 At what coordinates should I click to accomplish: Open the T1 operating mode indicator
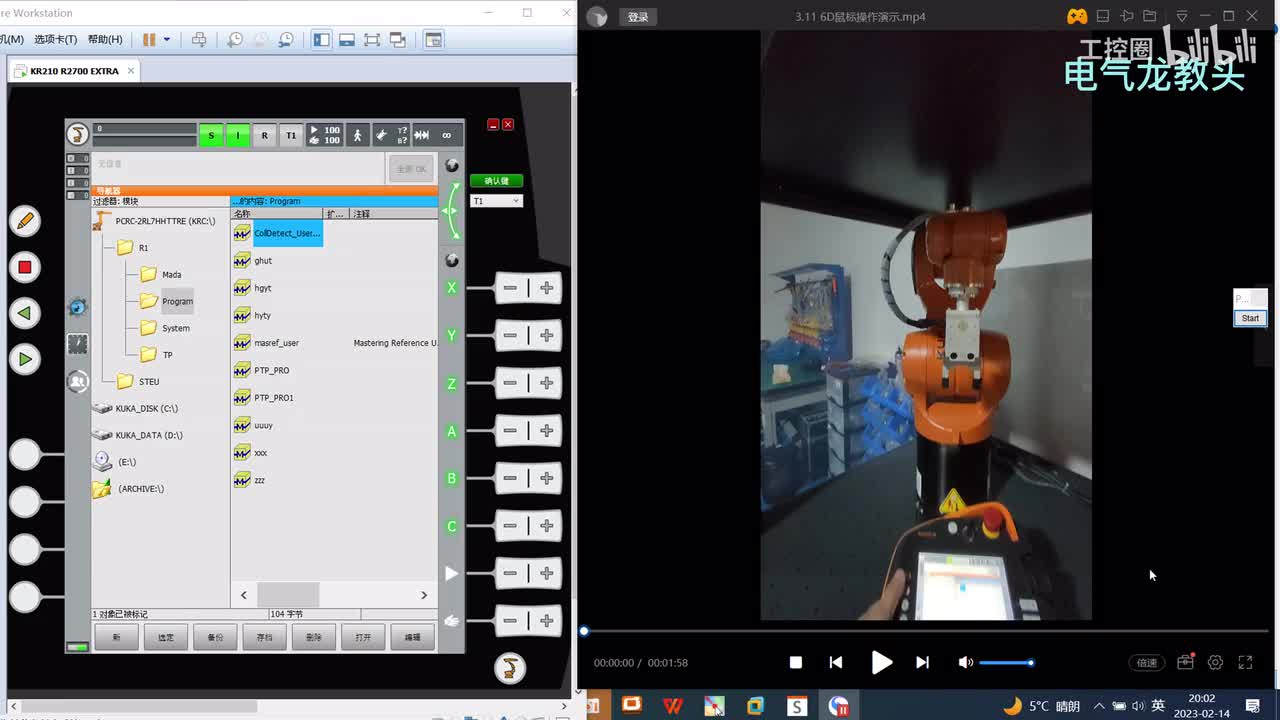[291, 135]
